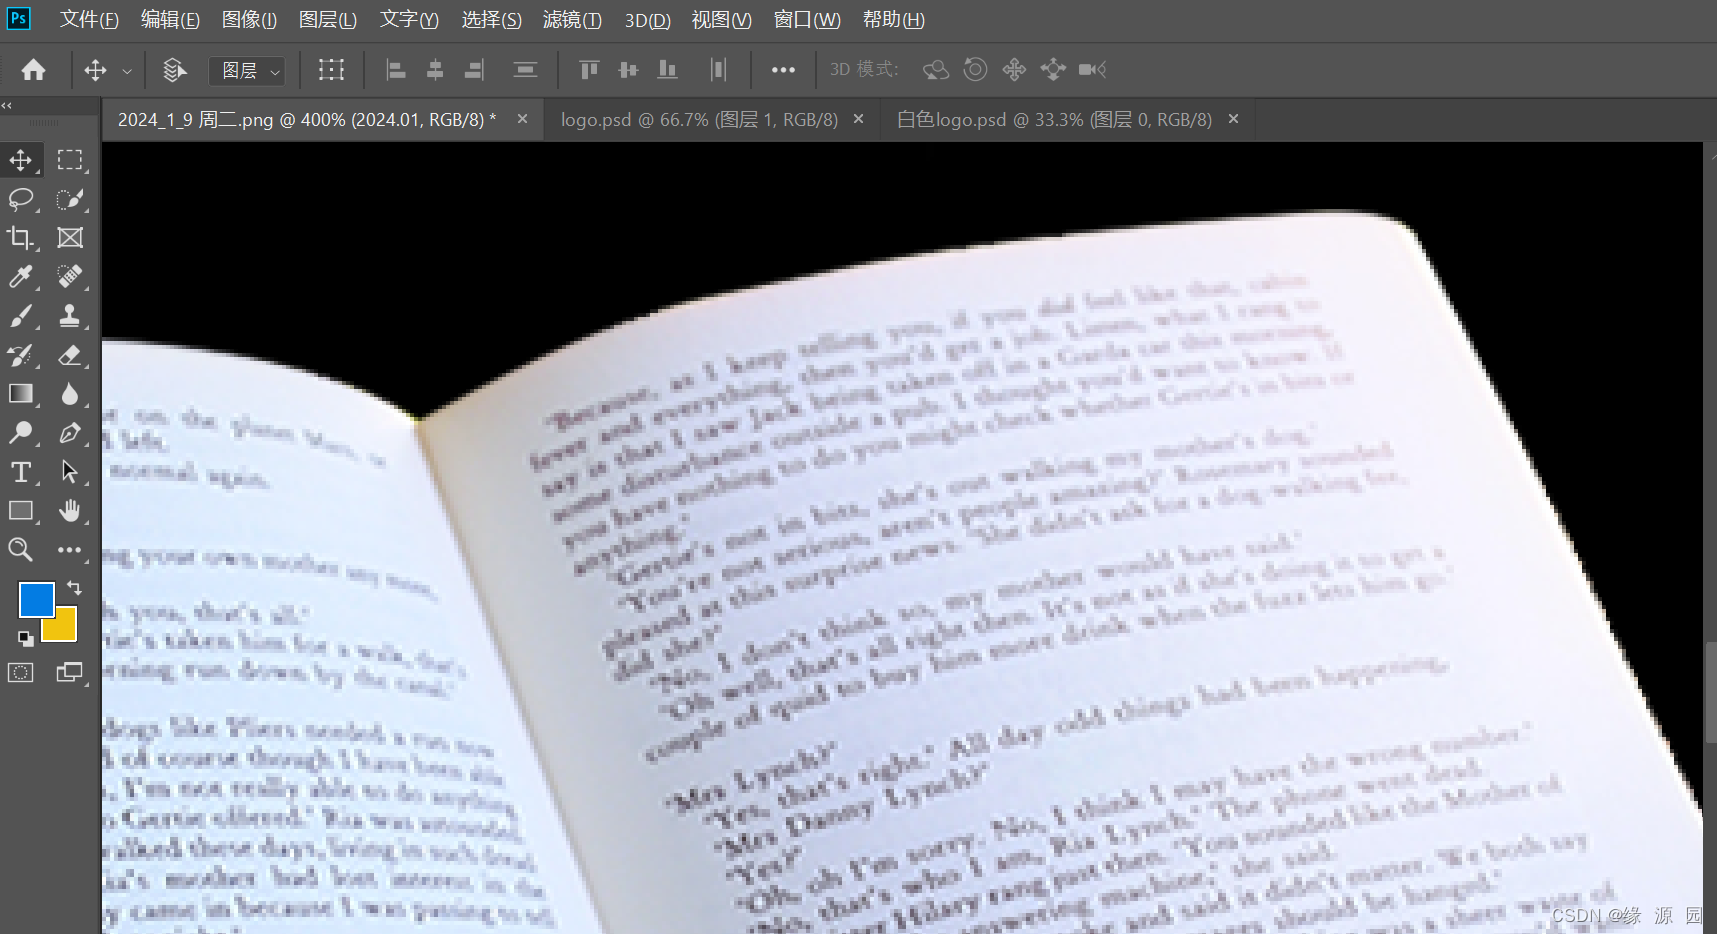
Task: Select the Pen tool
Action: pyautogui.click(x=70, y=433)
